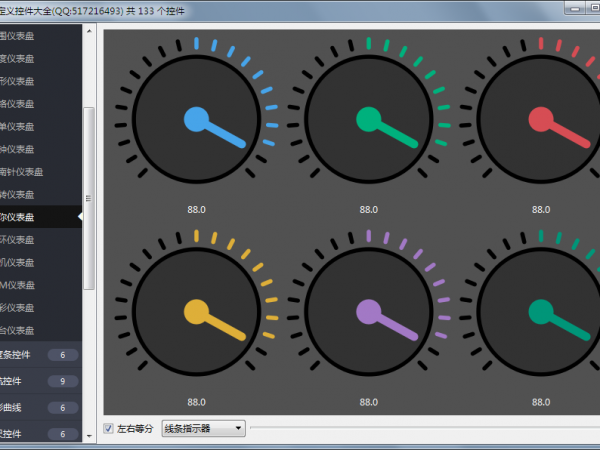
Task: Click the purple gauge dial
Action: [x=368, y=311]
